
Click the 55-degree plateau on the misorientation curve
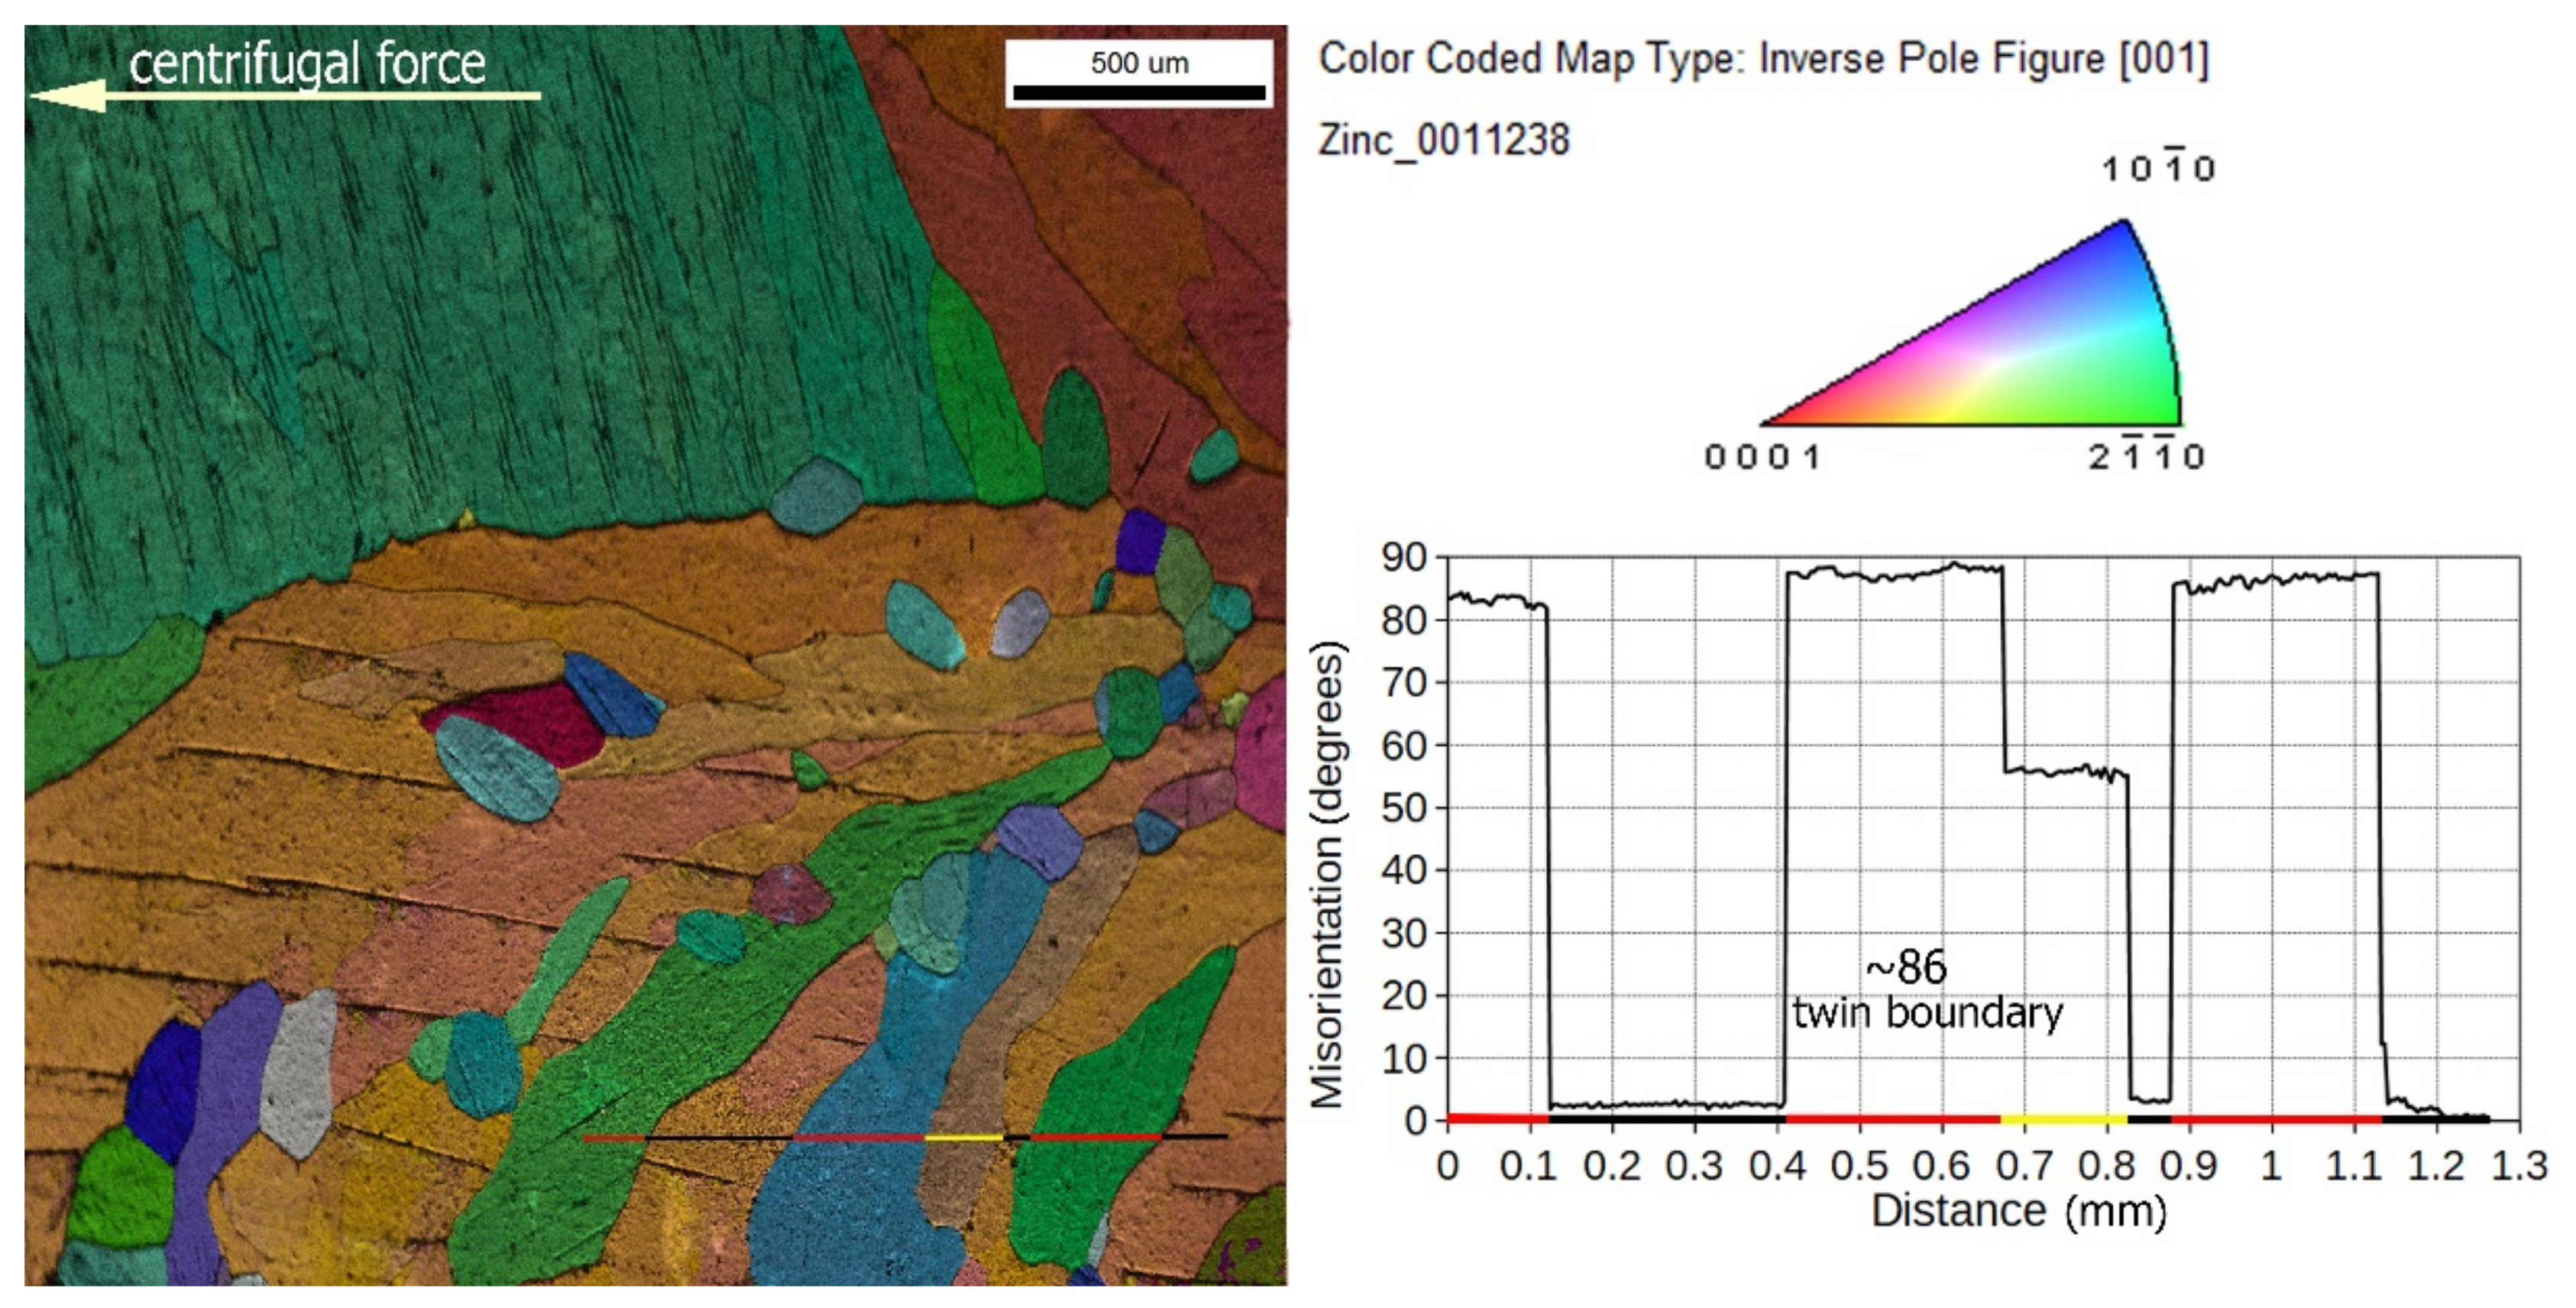(x=2065, y=771)
